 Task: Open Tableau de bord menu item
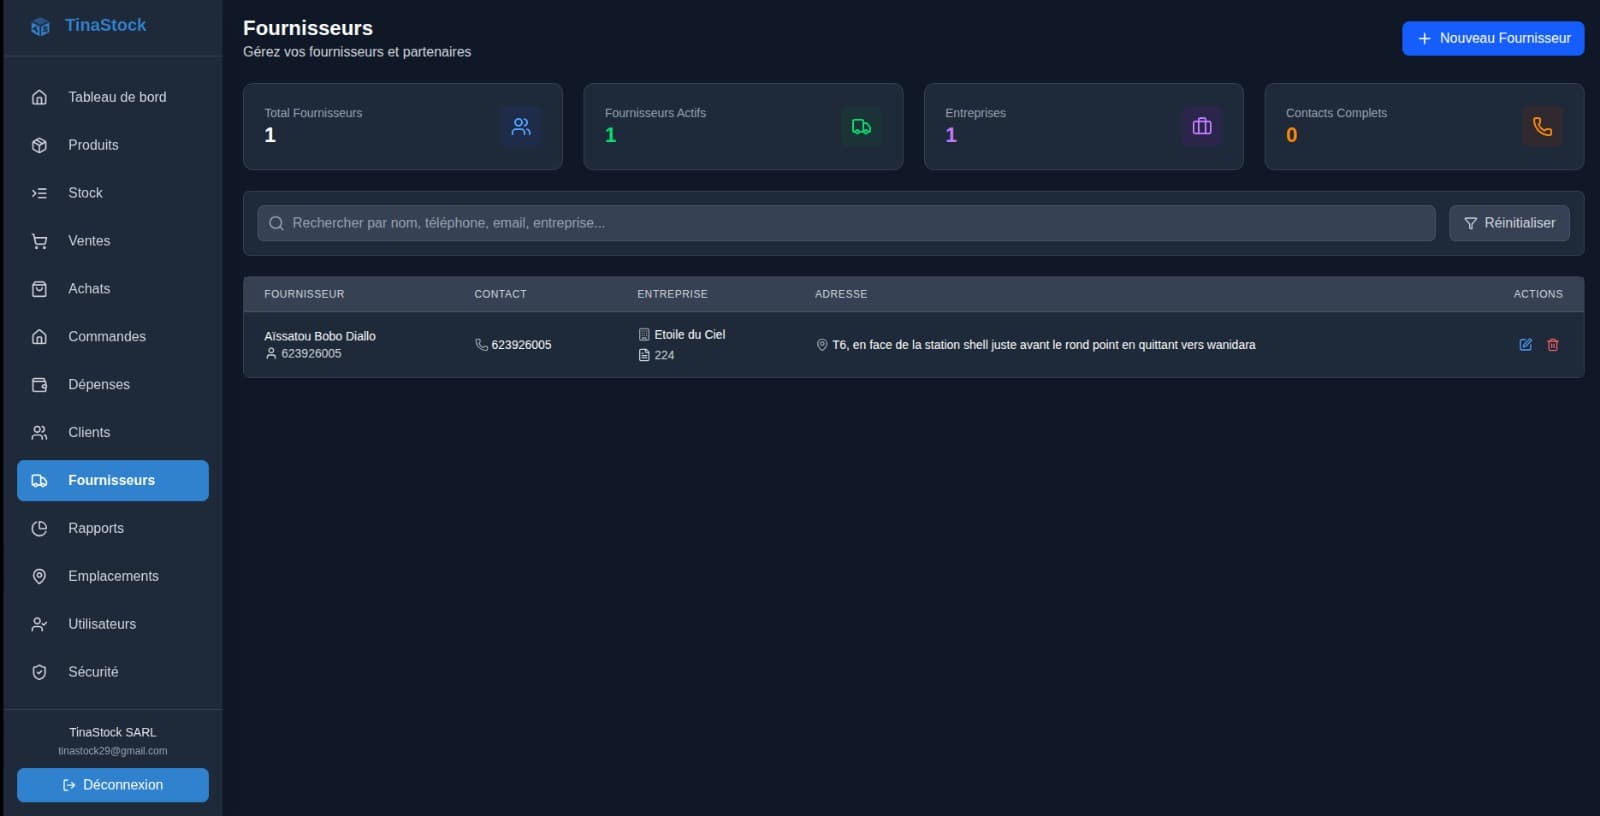coord(113,97)
